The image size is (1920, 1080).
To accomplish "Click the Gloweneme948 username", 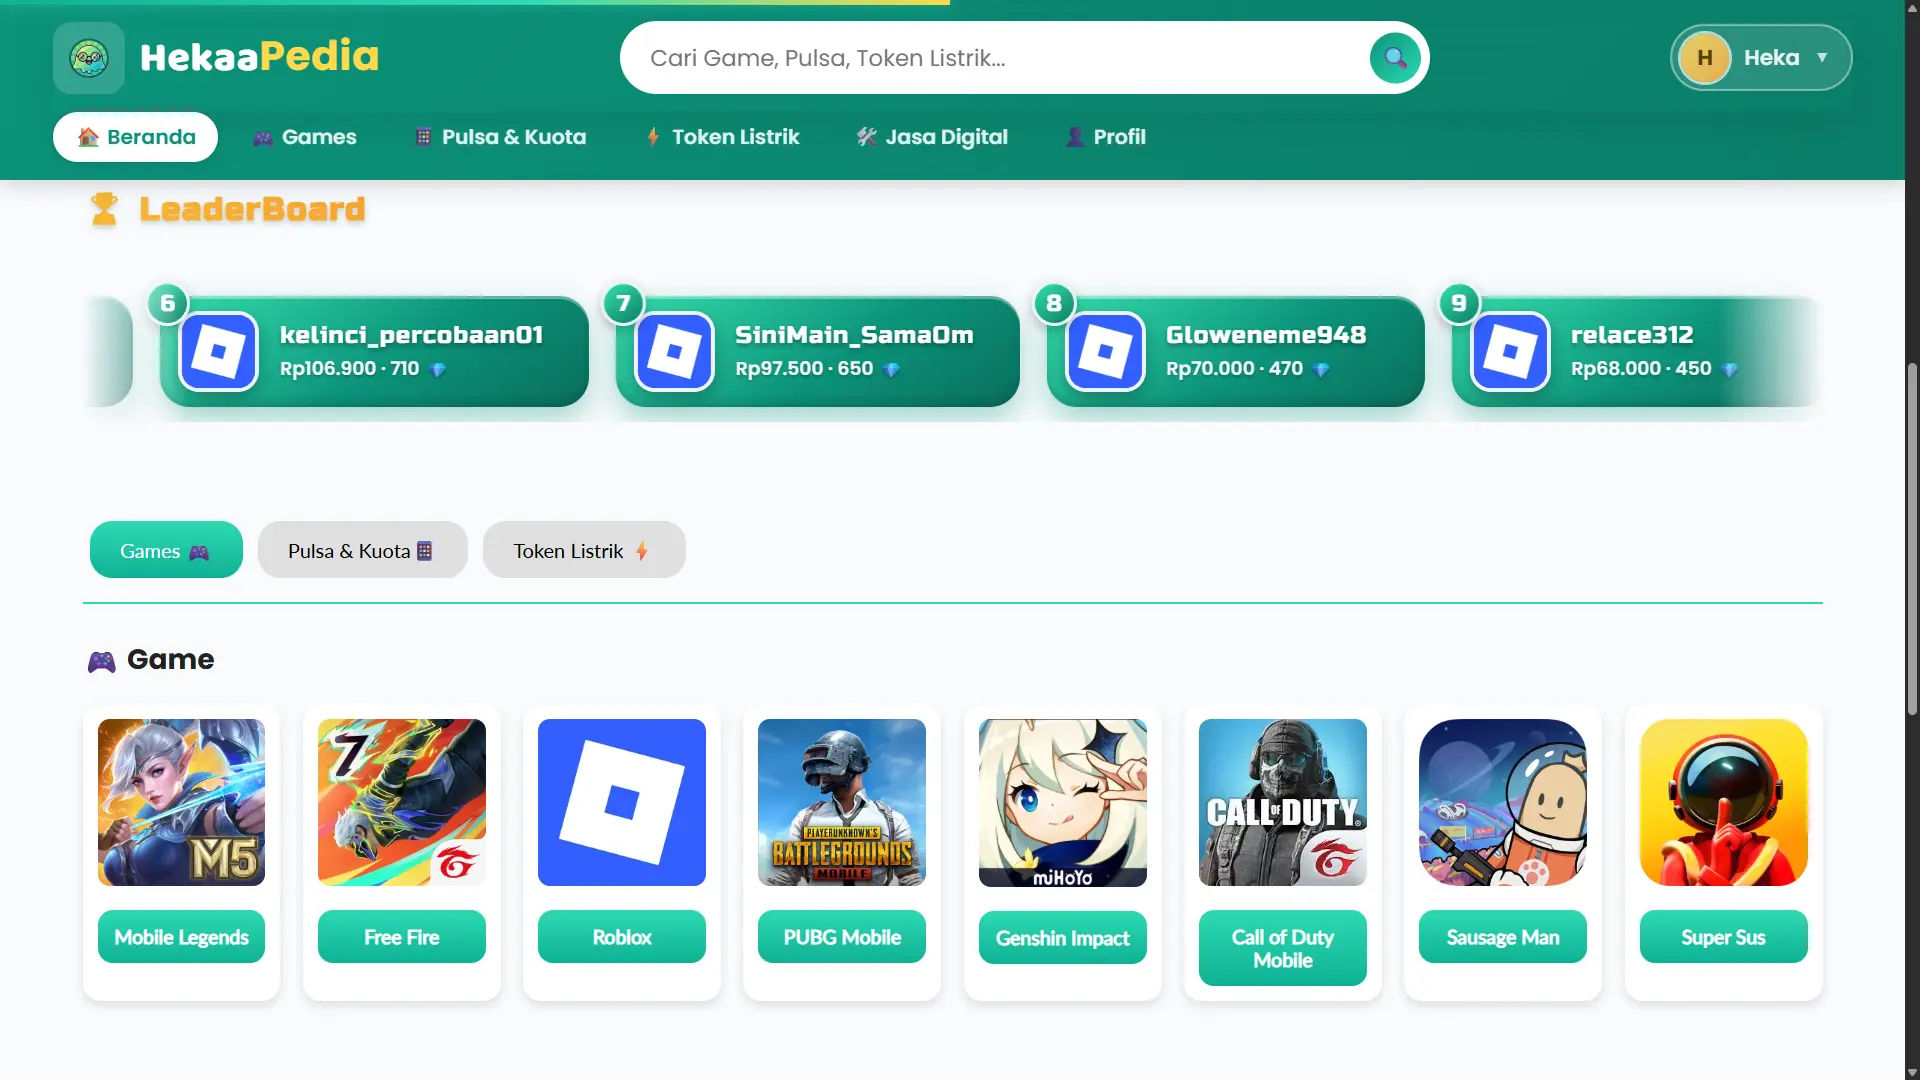I will coord(1266,335).
